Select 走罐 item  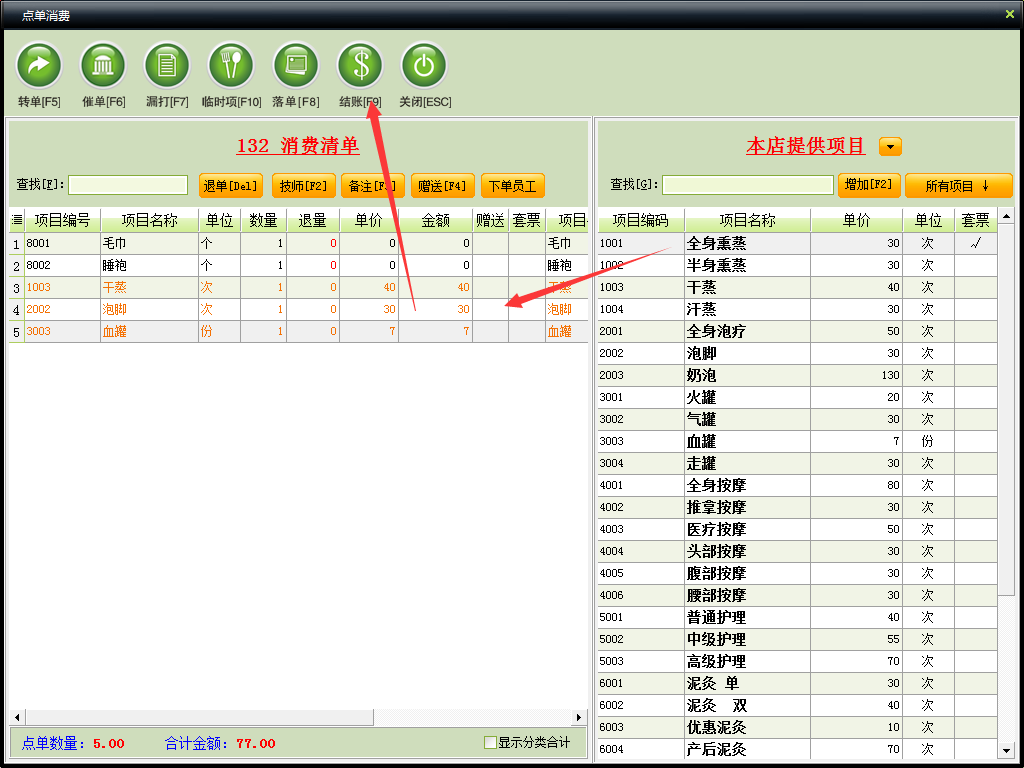coord(797,463)
